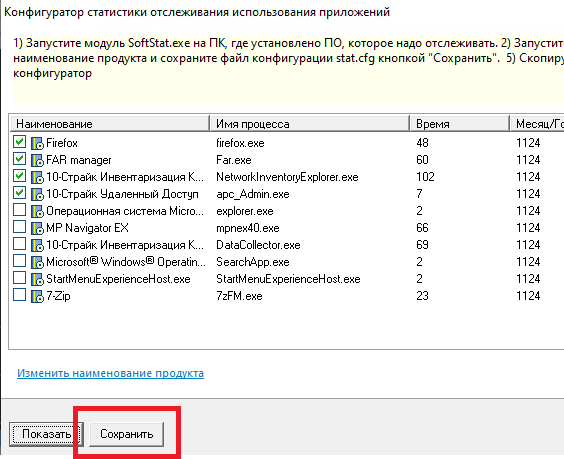Uncheck the FAR manager checkbox
The height and width of the screenshot is (459, 564).
[19, 159]
